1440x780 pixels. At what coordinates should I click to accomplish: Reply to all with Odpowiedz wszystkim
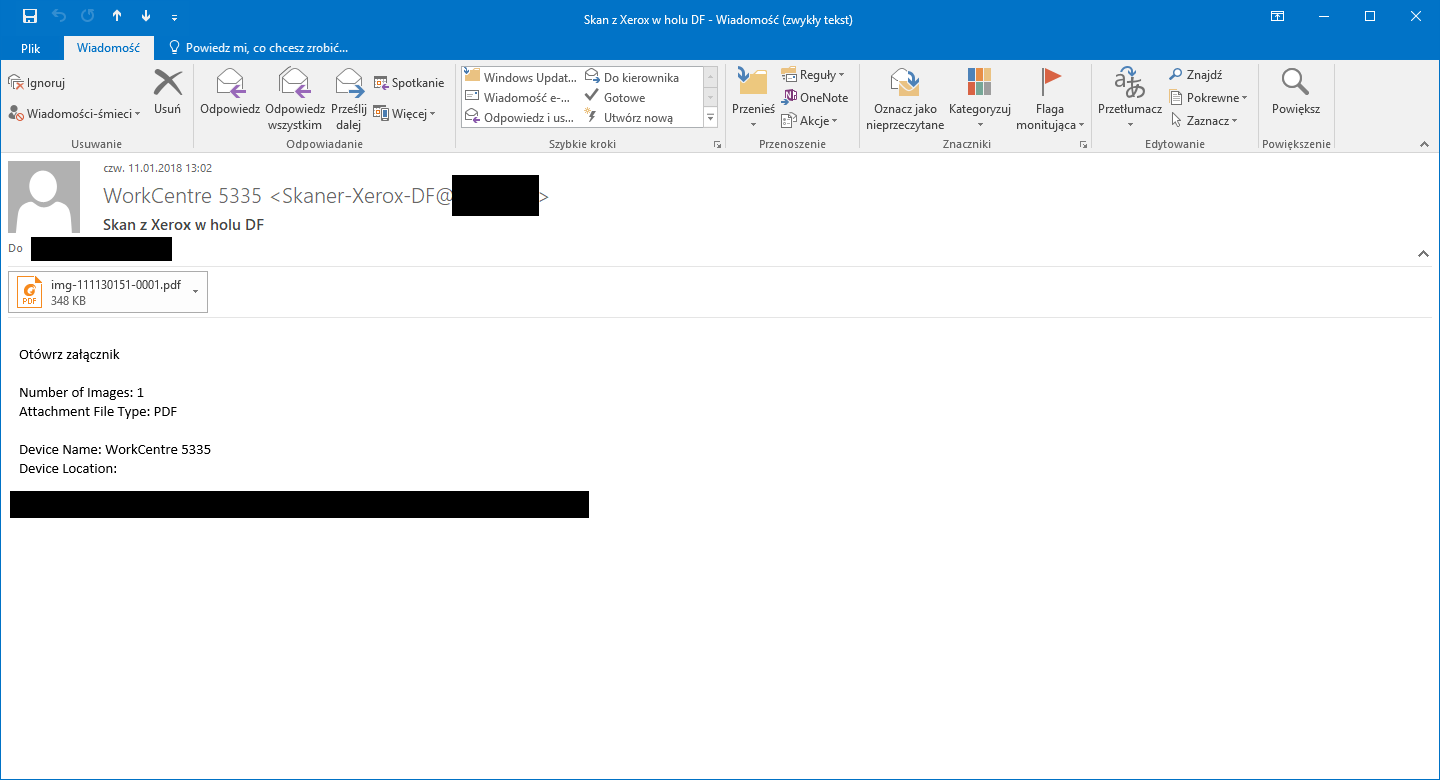(x=295, y=99)
